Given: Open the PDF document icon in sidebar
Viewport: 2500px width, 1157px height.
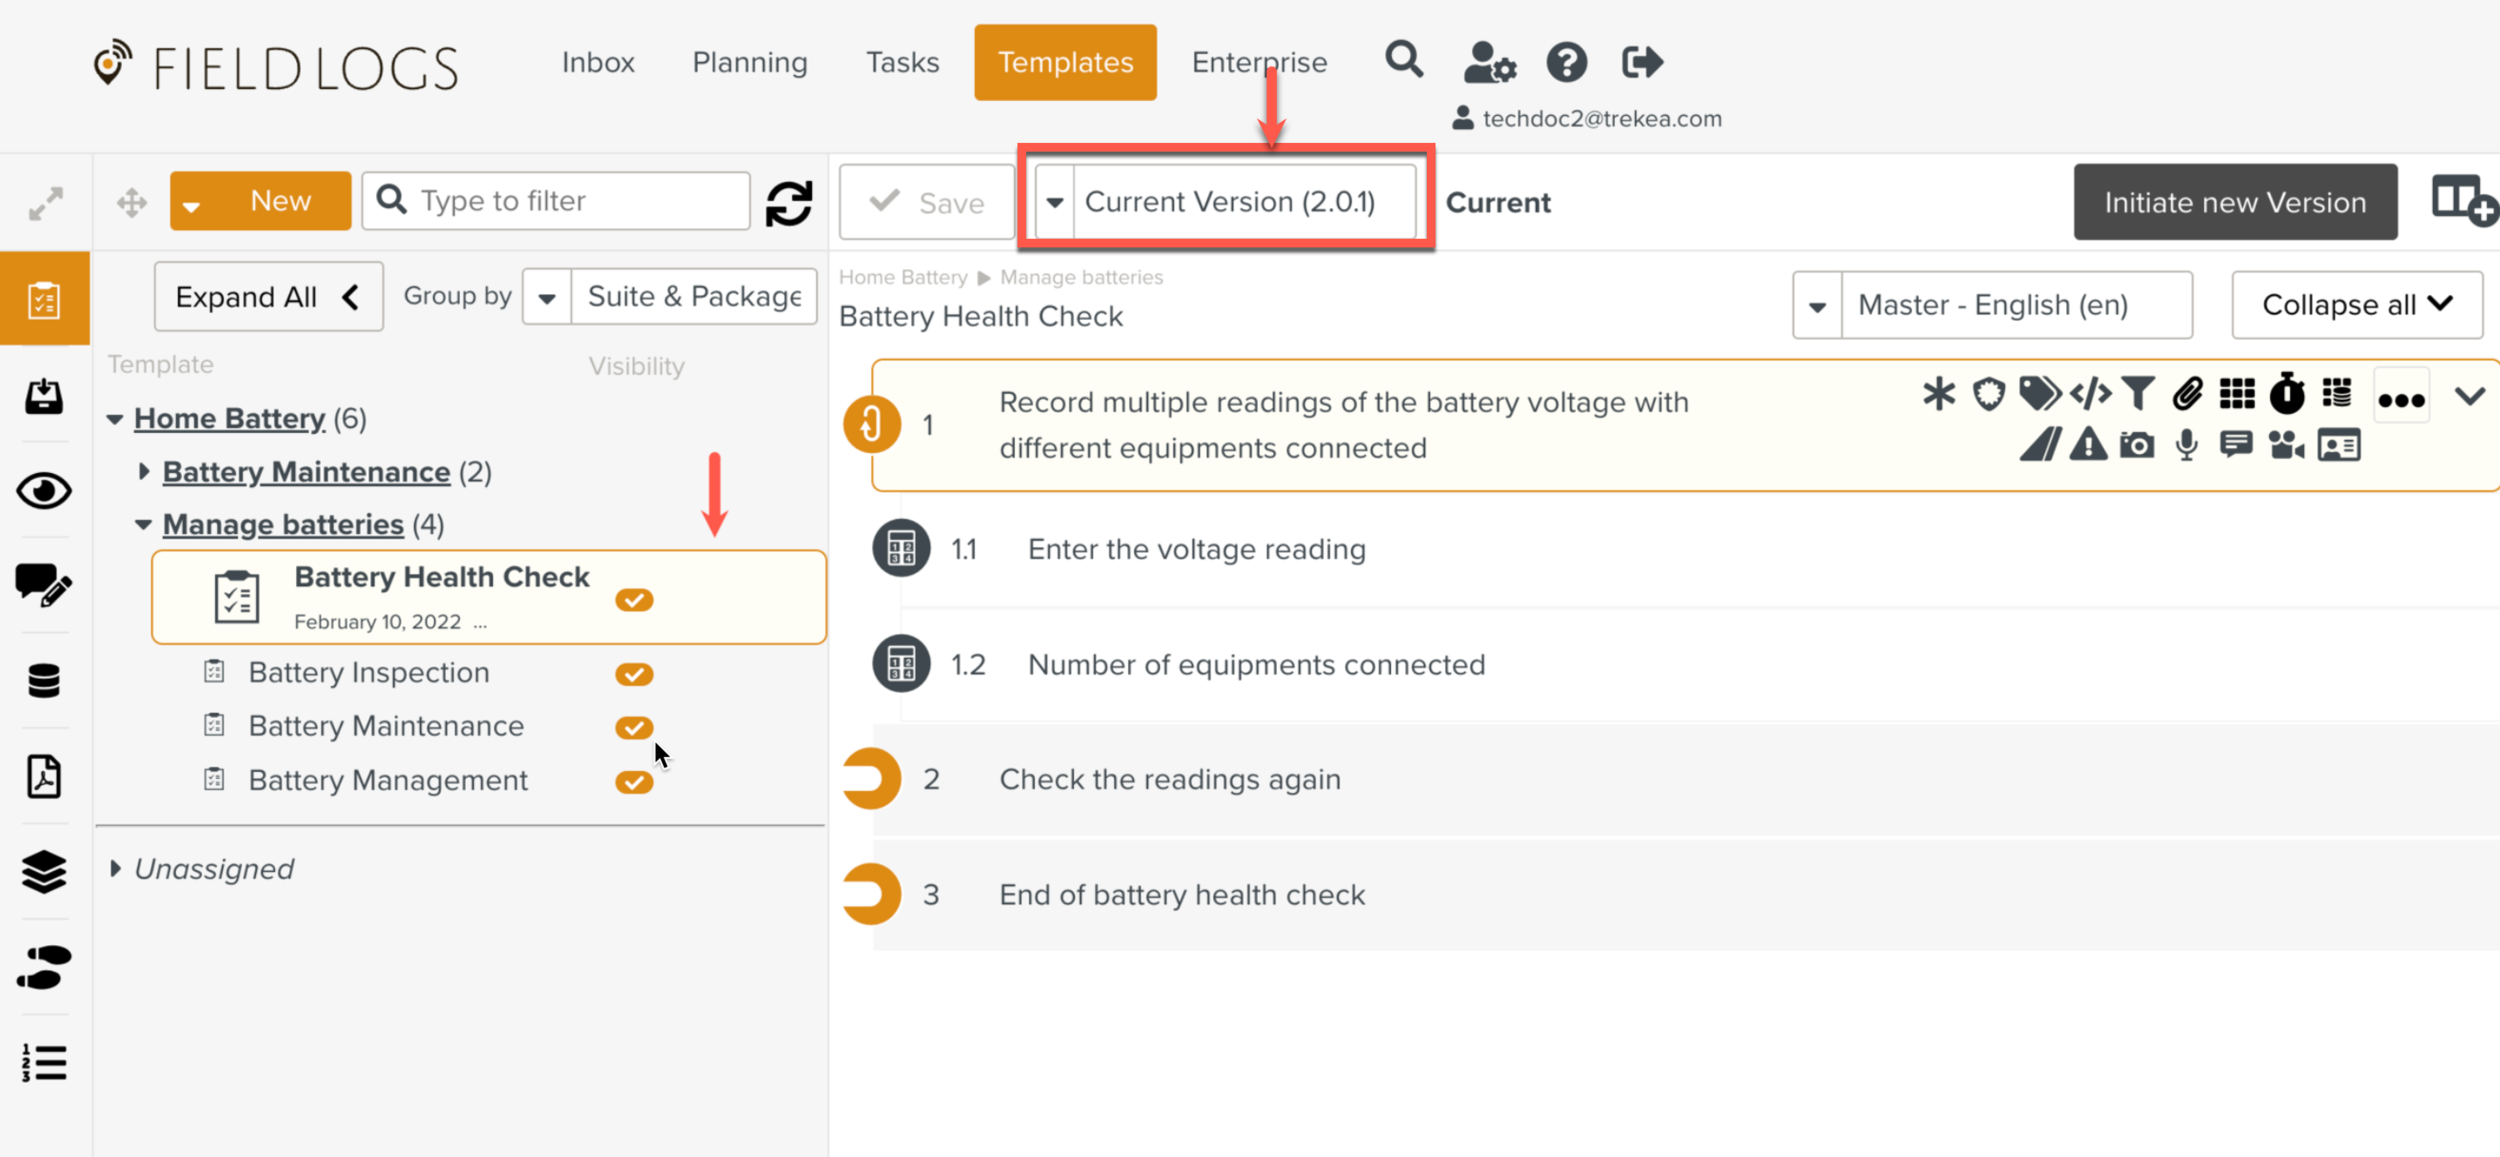Looking at the screenshot, I should [x=44, y=777].
